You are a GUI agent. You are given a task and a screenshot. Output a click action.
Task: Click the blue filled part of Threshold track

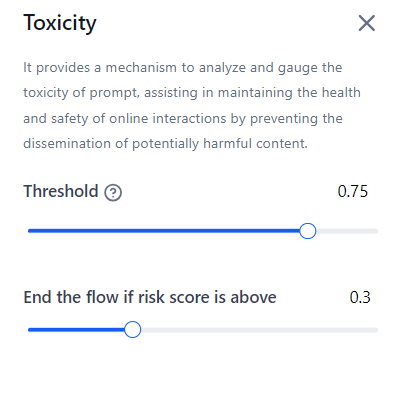click(x=163, y=231)
